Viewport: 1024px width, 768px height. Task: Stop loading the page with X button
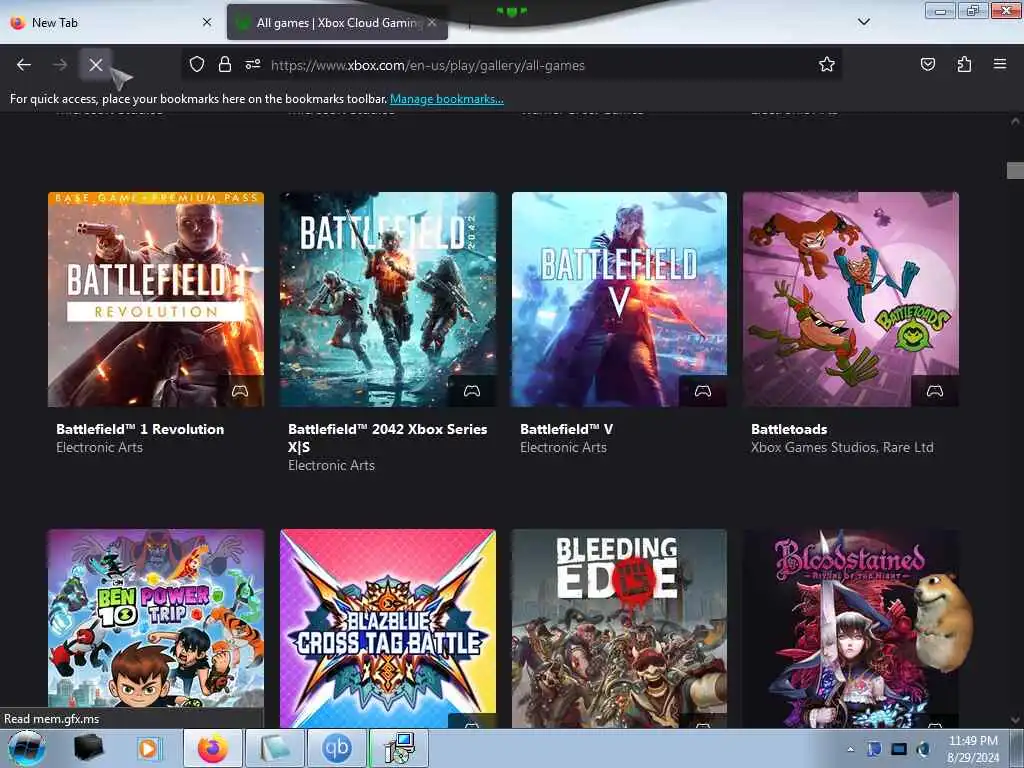pos(96,65)
